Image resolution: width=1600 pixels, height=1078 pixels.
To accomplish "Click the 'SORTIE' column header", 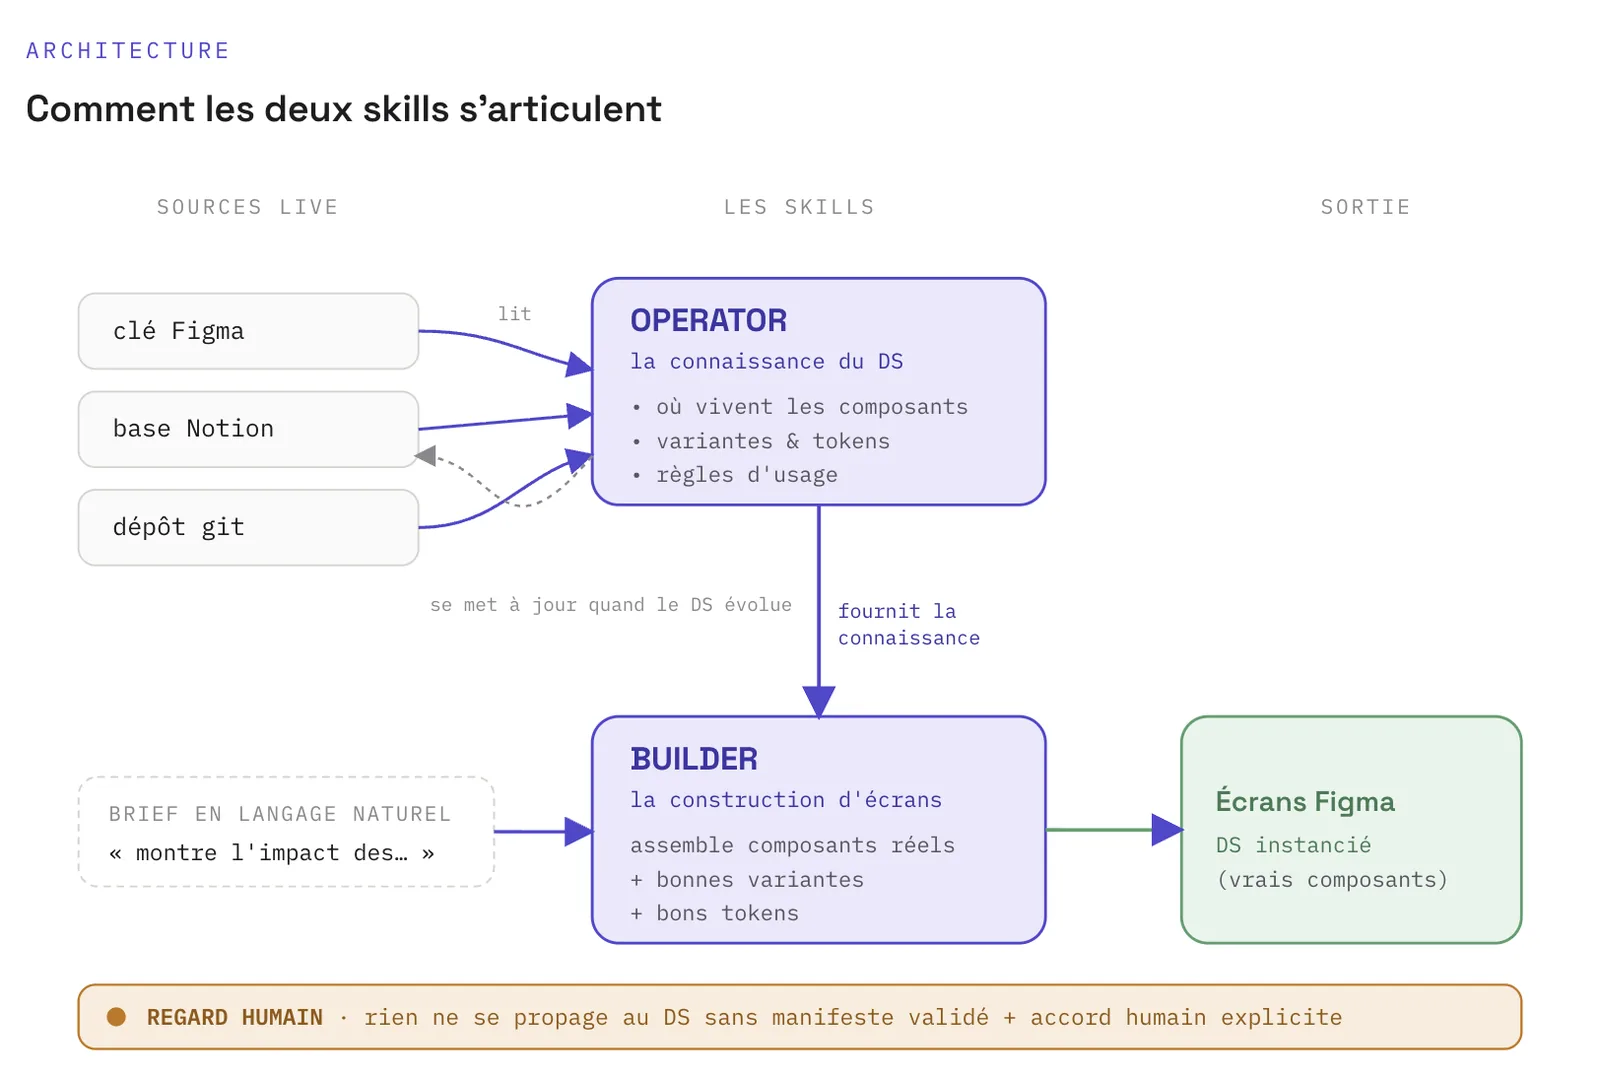I will (1365, 207).
